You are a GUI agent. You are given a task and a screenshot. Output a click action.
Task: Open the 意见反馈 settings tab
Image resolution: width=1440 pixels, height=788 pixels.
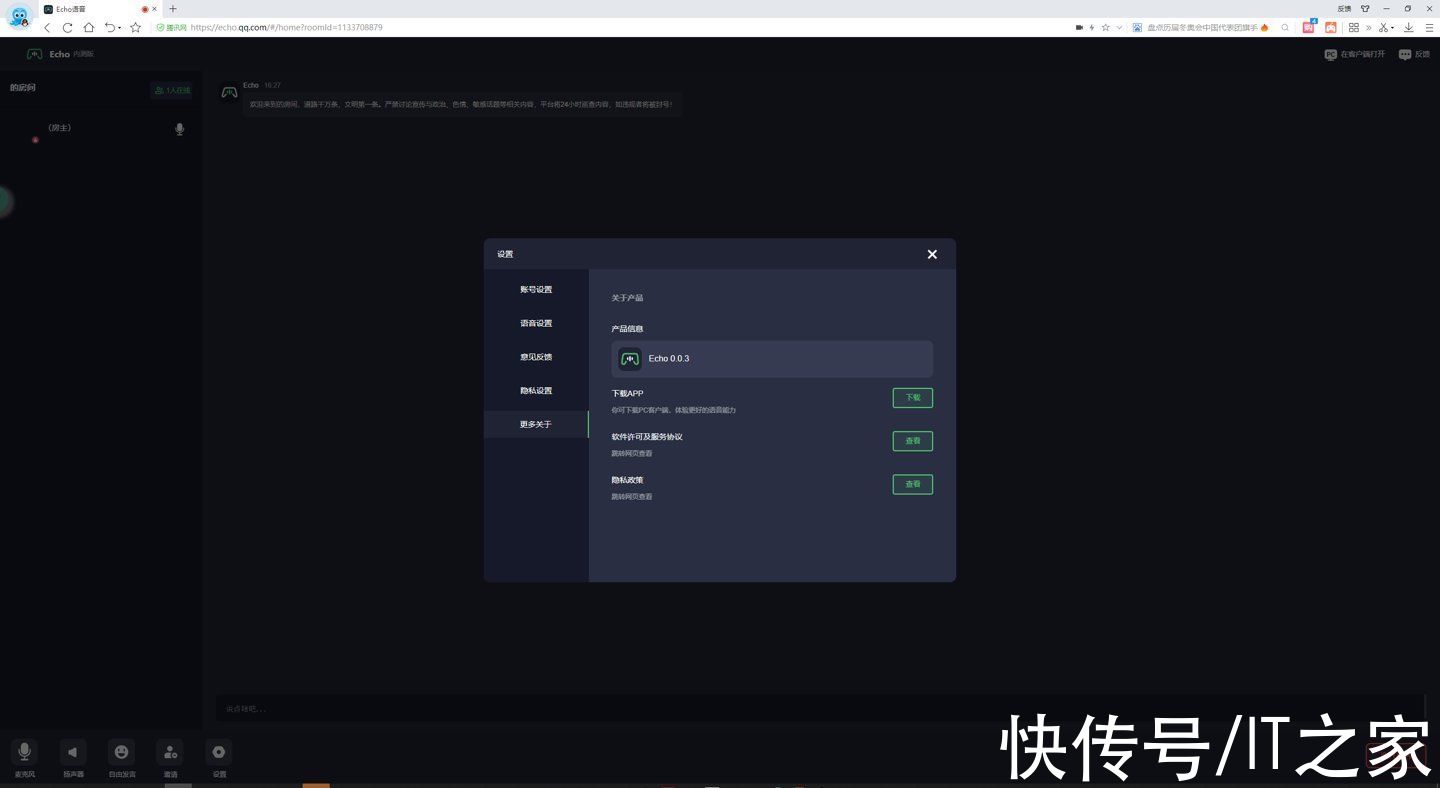[536, 357]
